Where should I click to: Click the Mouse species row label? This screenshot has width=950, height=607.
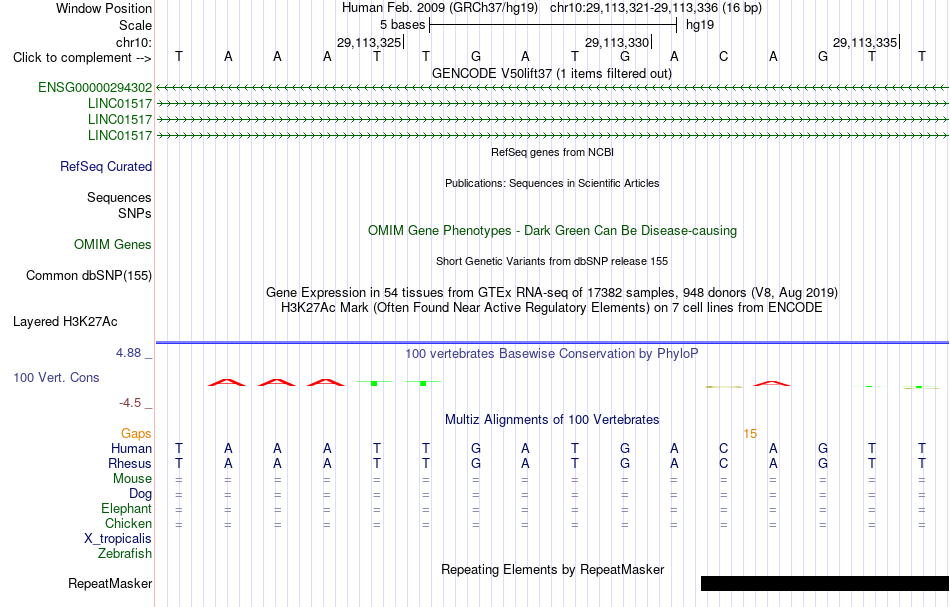pos(133,479)
